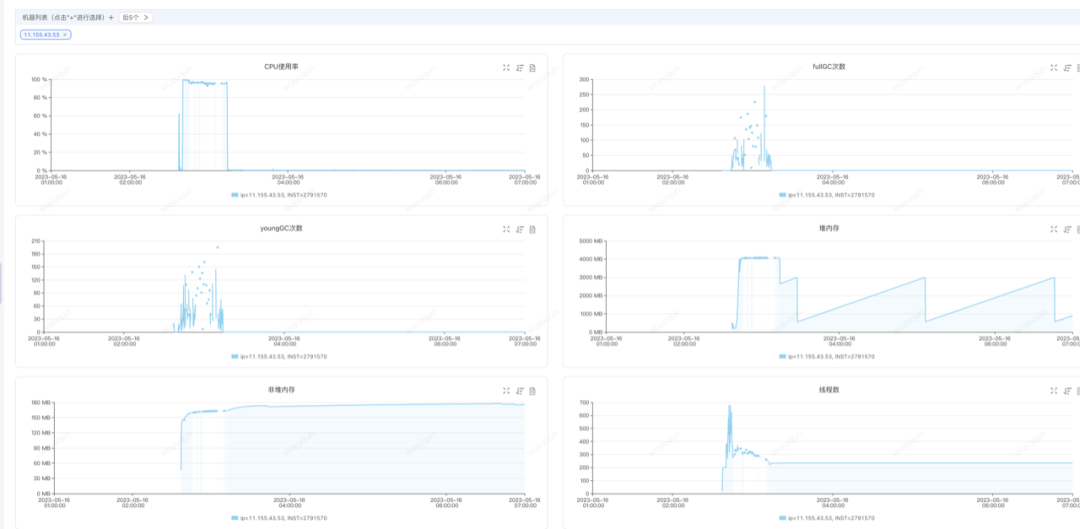Click the sort icon on 线程数 chart
1080x529 pixels.
[1068, 391]
